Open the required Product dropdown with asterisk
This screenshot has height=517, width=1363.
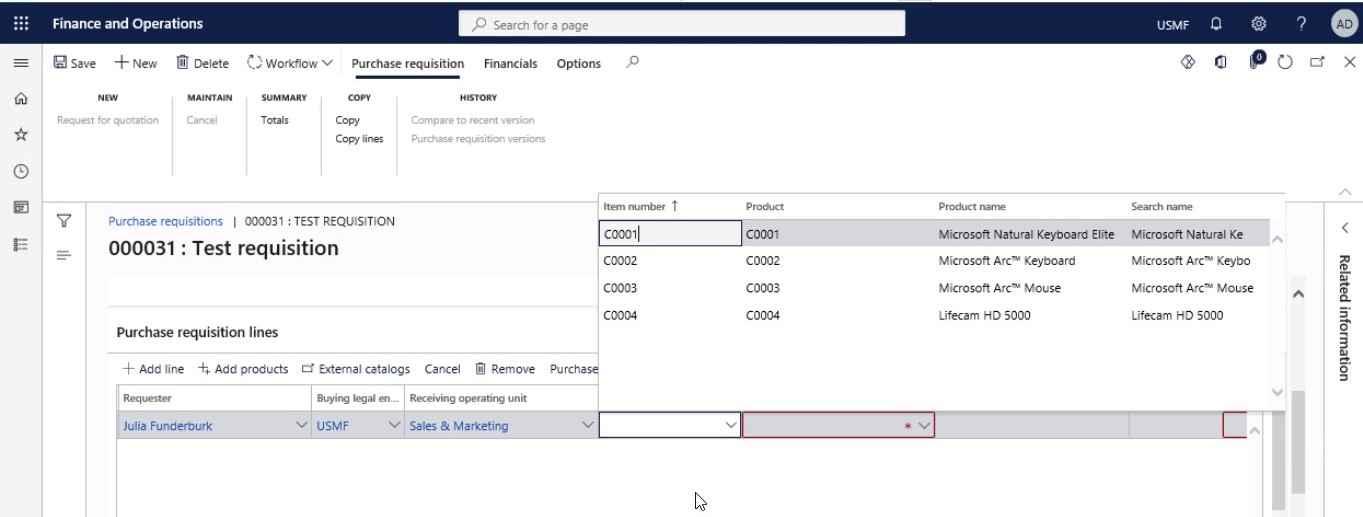click(x=924, y=426)
